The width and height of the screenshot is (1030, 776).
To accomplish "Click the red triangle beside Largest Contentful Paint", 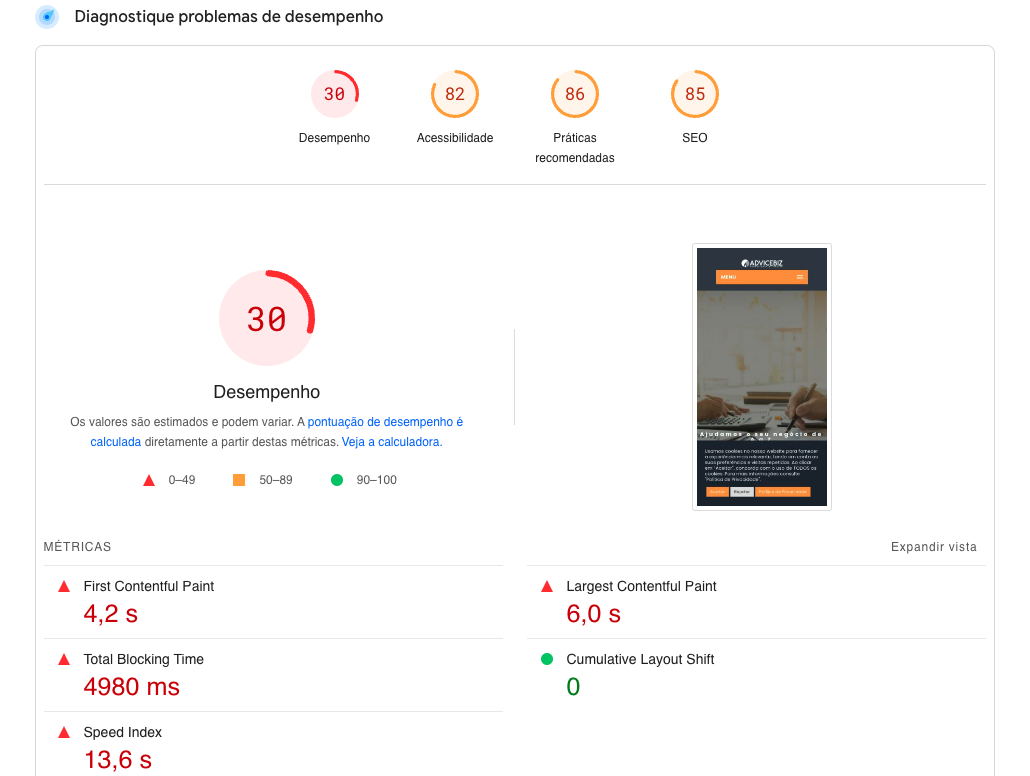I will point(547,587).
